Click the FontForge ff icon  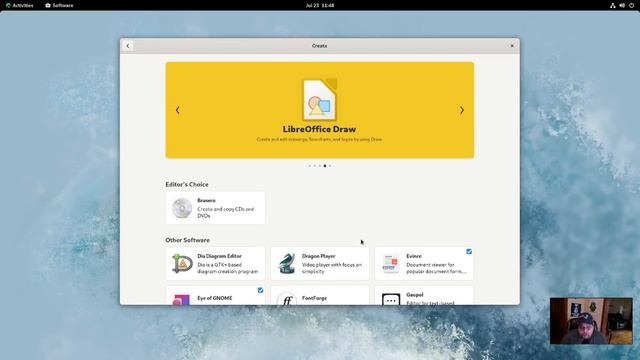287,299
